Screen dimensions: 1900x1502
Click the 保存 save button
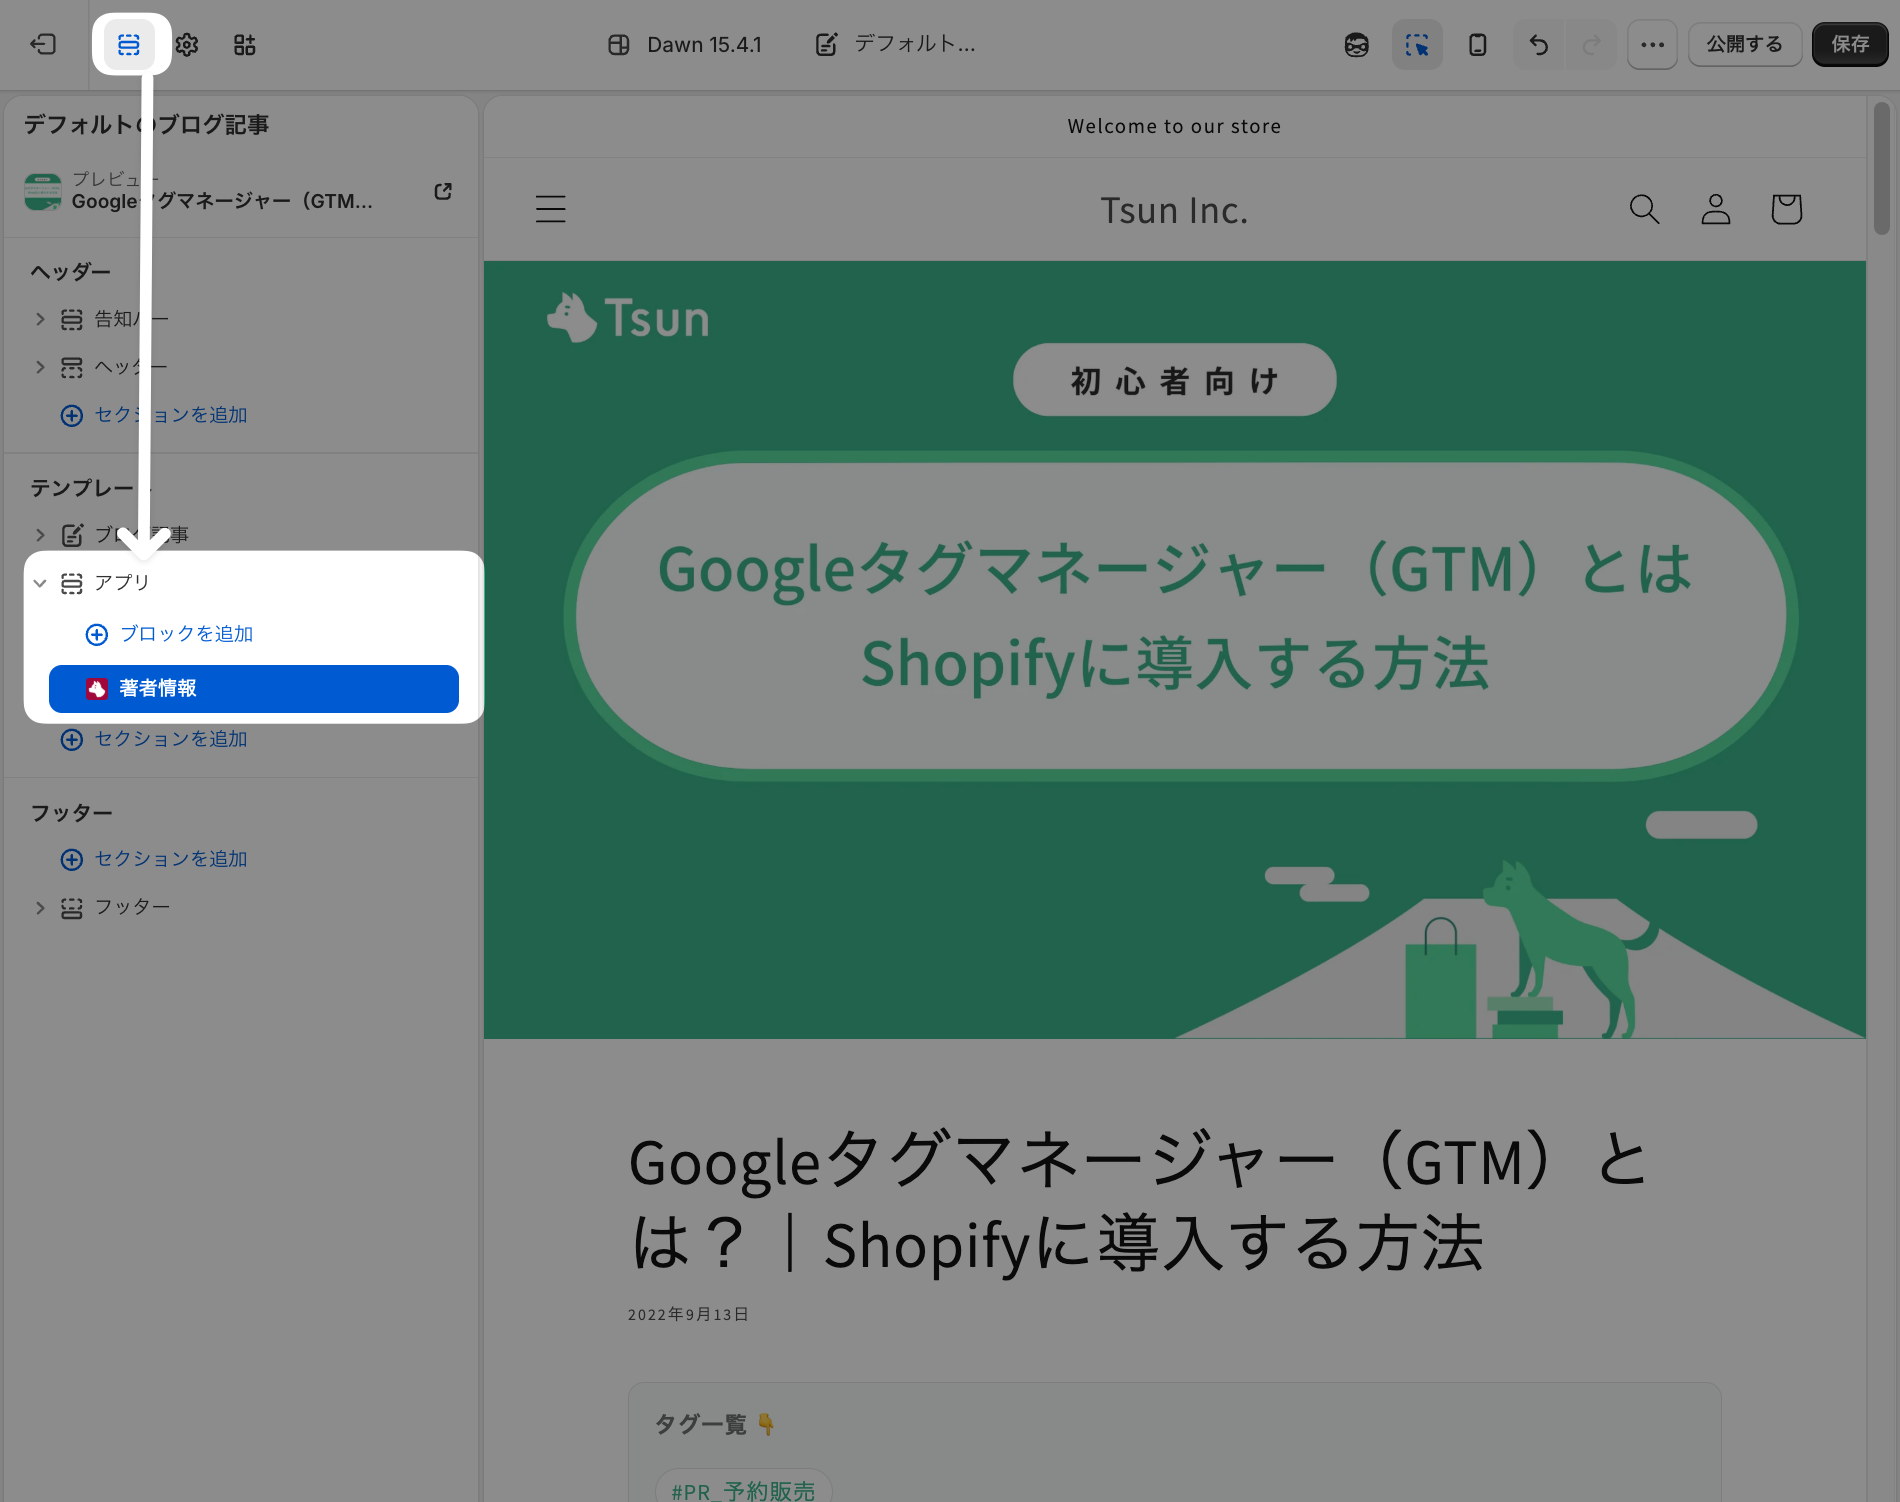[x=1850, y=44]
